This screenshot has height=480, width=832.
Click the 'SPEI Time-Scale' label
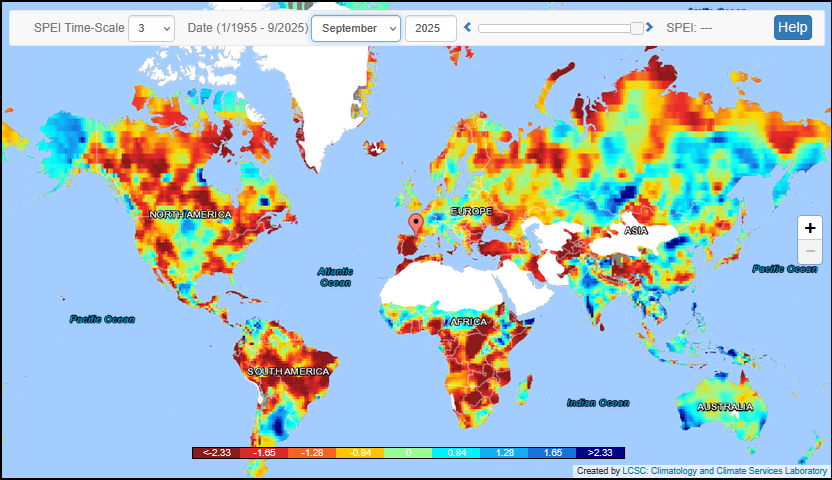coord(79,28)
